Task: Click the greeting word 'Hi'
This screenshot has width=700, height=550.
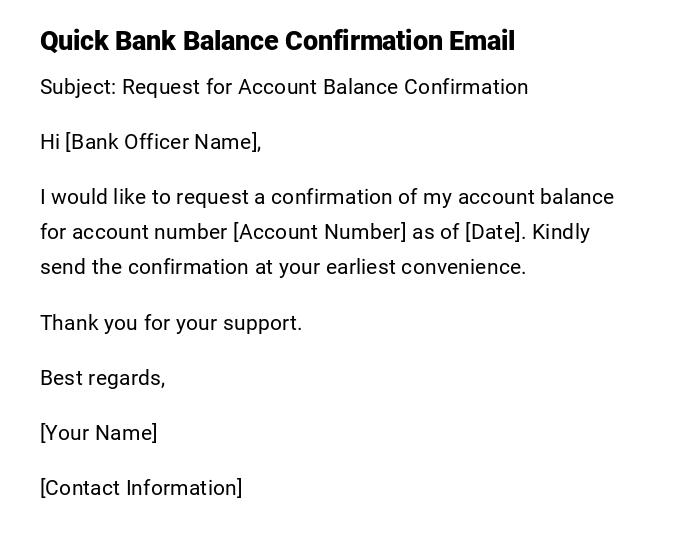Action: (x=50, y=142)
